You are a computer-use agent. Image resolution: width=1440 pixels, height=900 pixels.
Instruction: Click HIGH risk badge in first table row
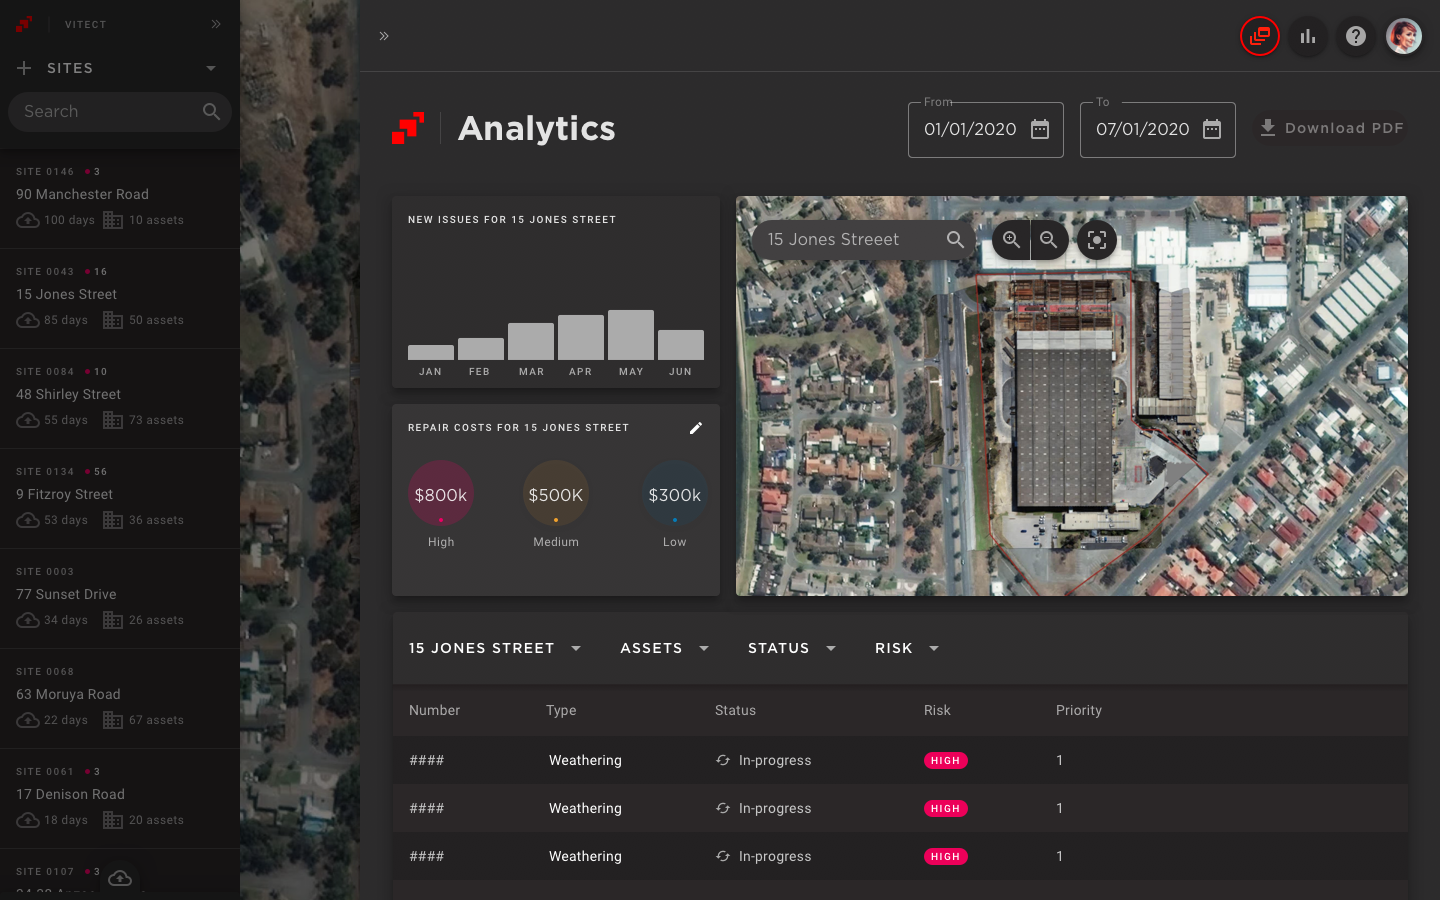click(x=945, y=761)
